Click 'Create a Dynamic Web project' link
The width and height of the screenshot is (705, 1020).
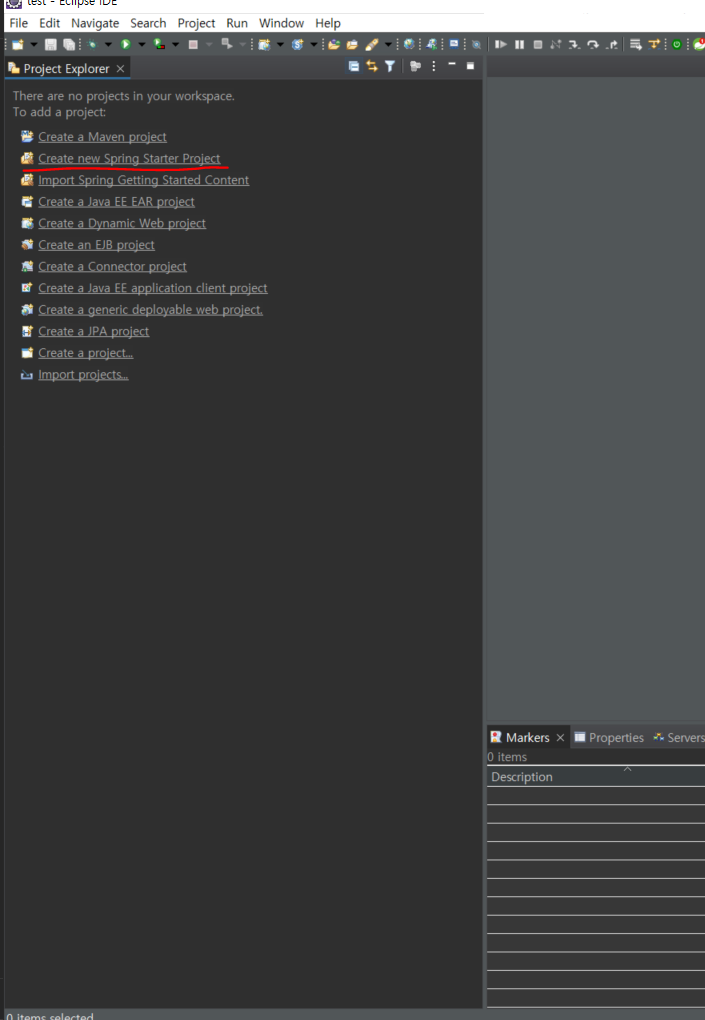pos(122,223)
